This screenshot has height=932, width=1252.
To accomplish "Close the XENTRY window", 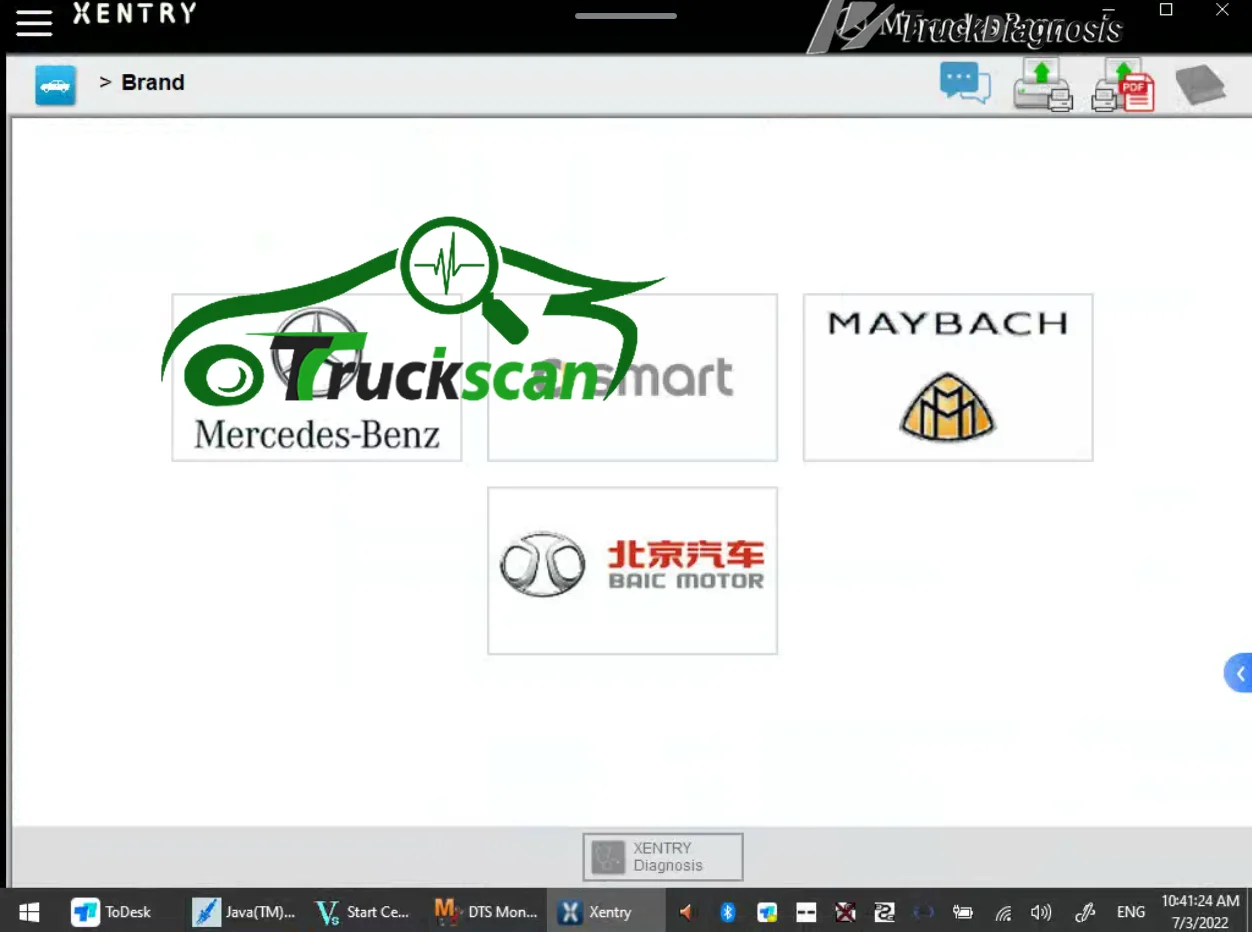I will pyautogui.click(x=1222, y=10).
